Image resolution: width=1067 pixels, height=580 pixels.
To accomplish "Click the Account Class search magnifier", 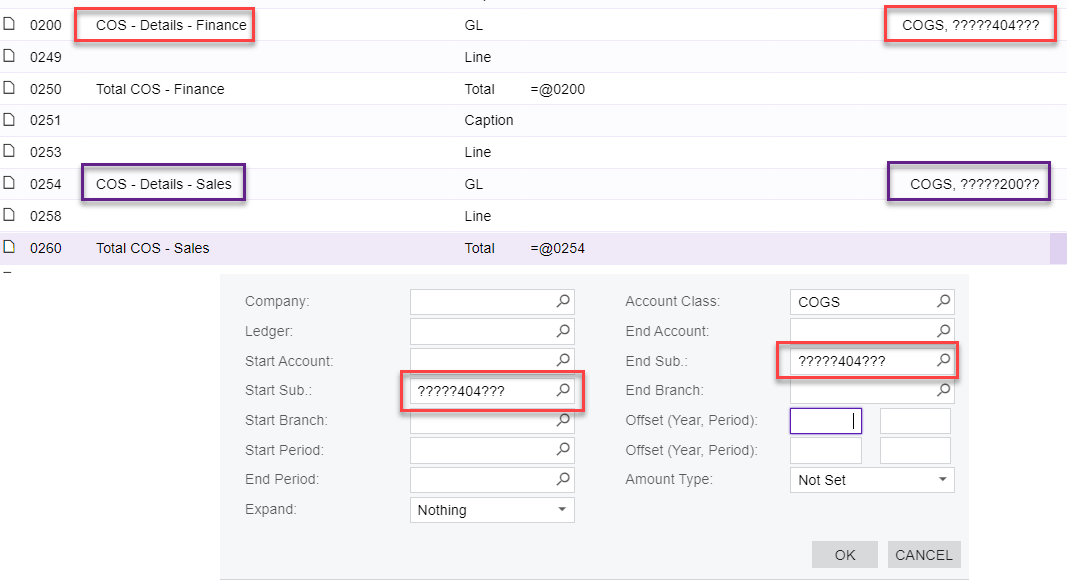I will (943, 301).
